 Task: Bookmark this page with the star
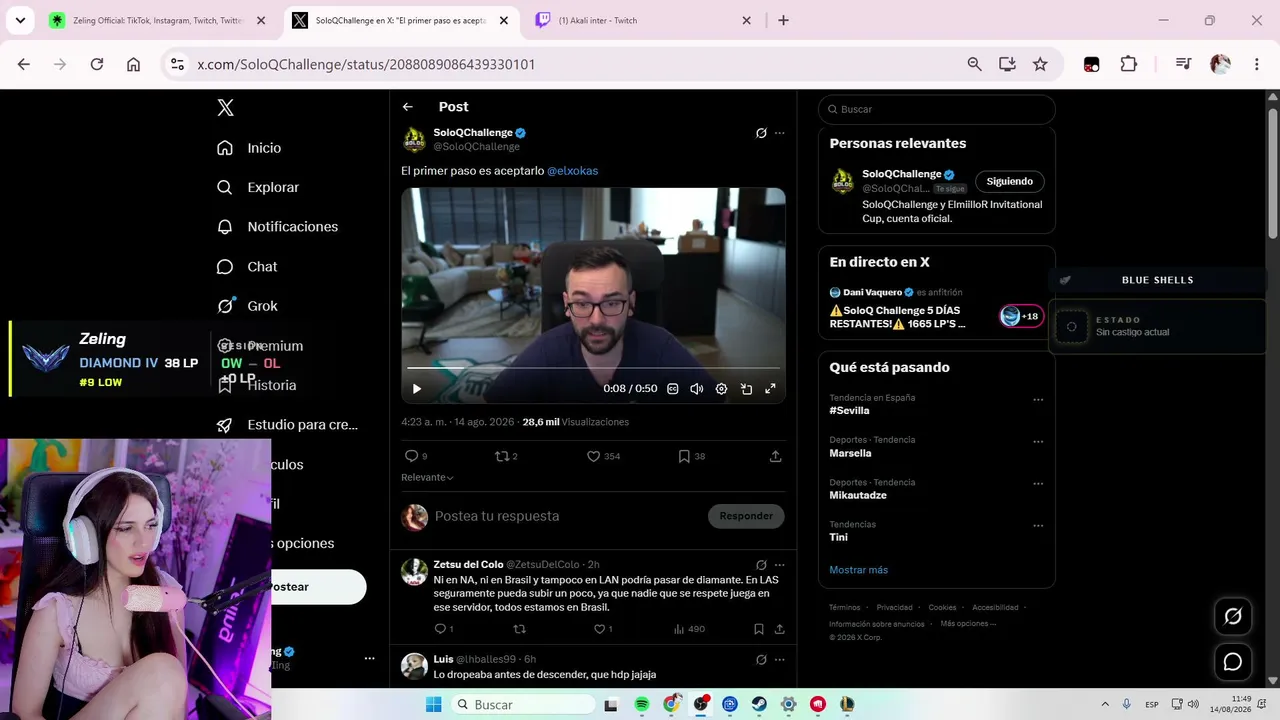1040,64
